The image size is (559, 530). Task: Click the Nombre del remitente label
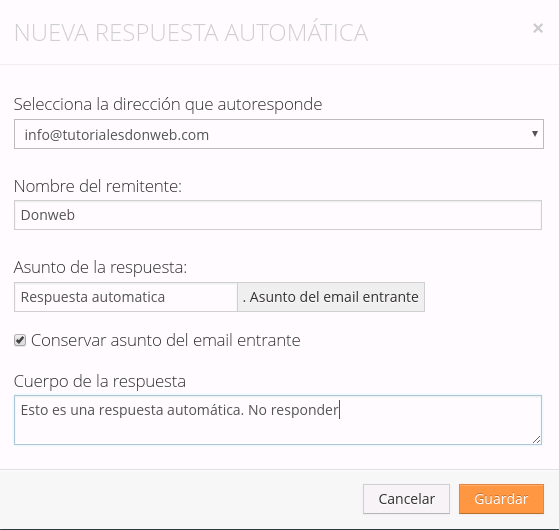coord(98,186)
